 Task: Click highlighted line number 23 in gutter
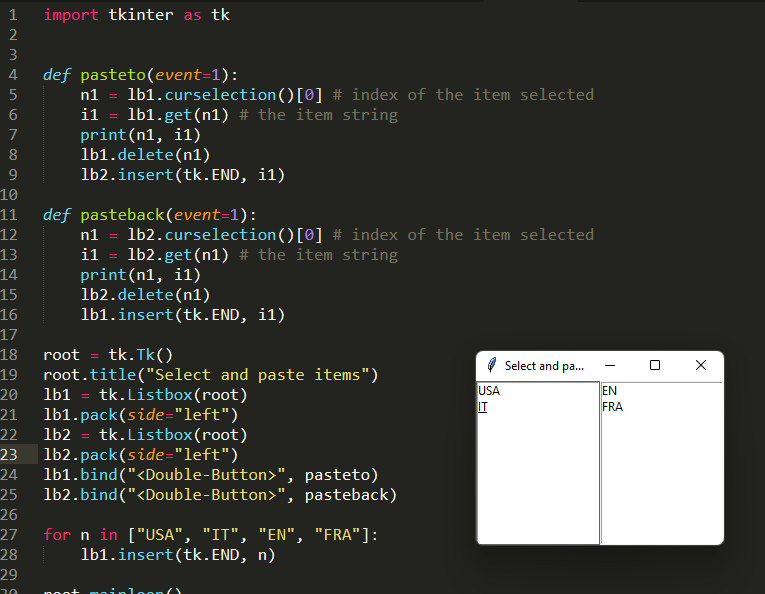click(9, 455)
